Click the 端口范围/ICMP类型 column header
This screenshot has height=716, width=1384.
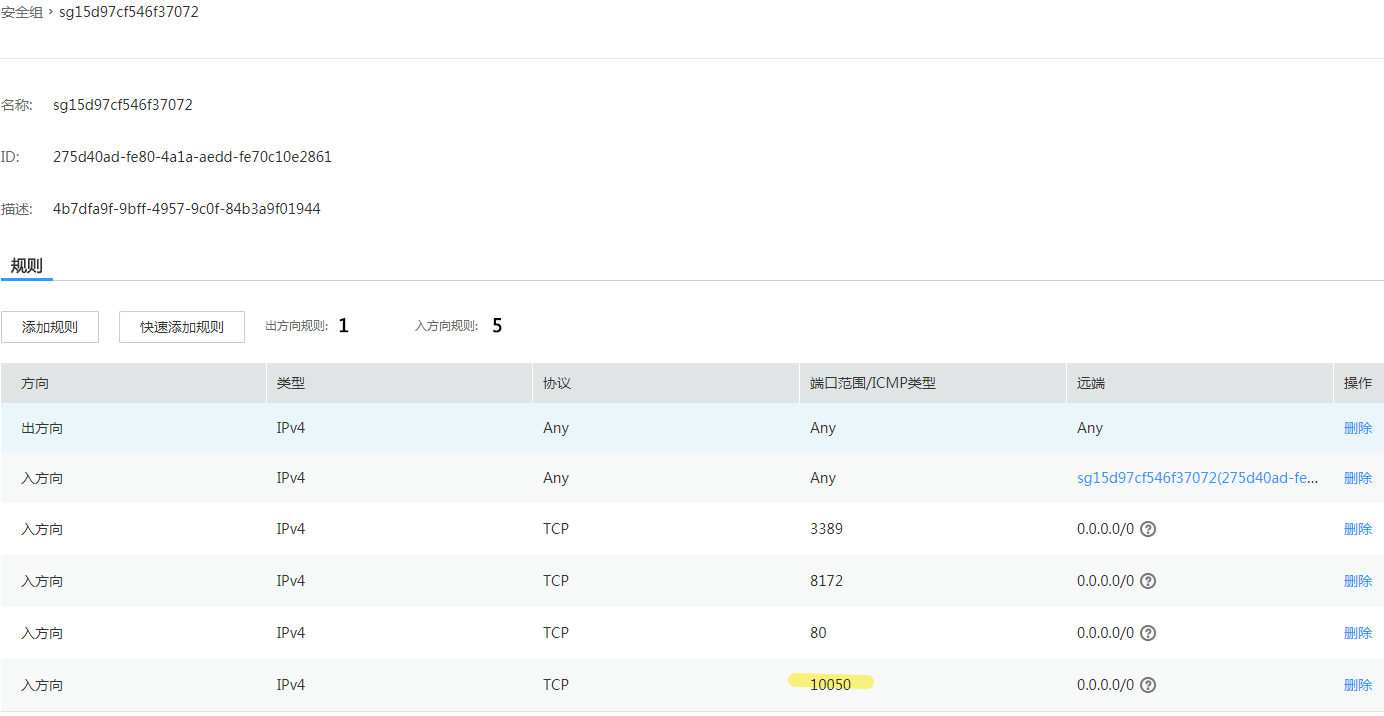(x=872, y=383)
